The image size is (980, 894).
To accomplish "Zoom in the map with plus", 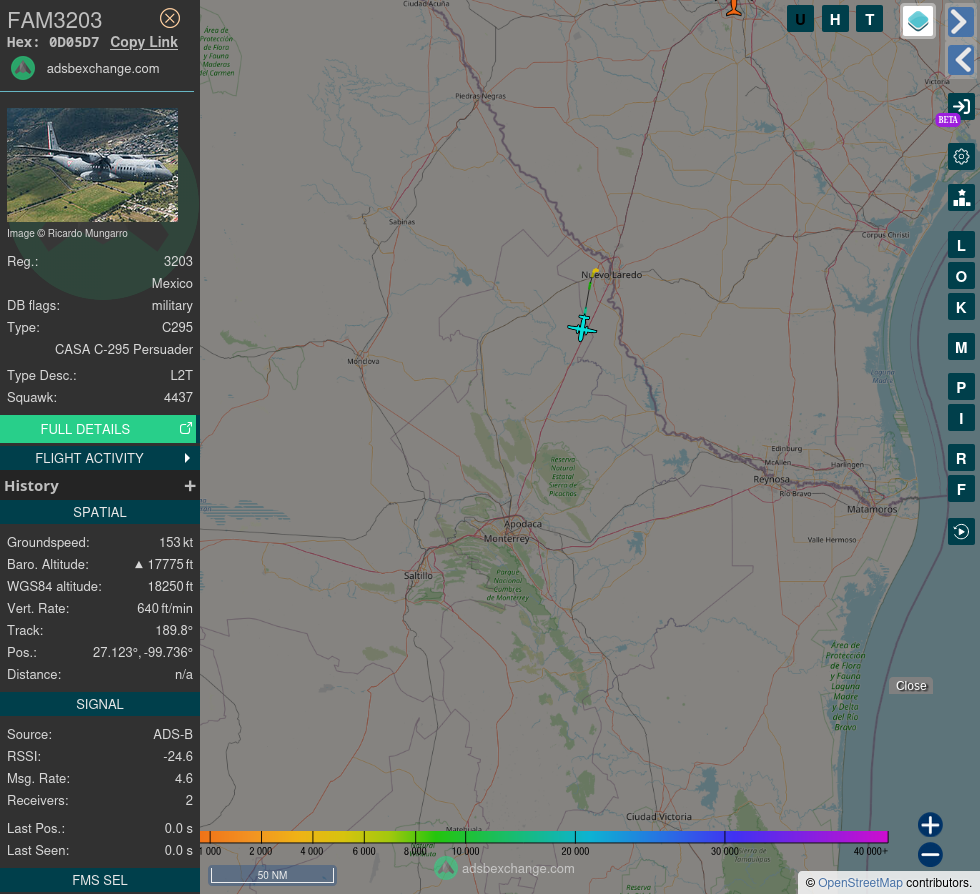I will pos(930,825).
